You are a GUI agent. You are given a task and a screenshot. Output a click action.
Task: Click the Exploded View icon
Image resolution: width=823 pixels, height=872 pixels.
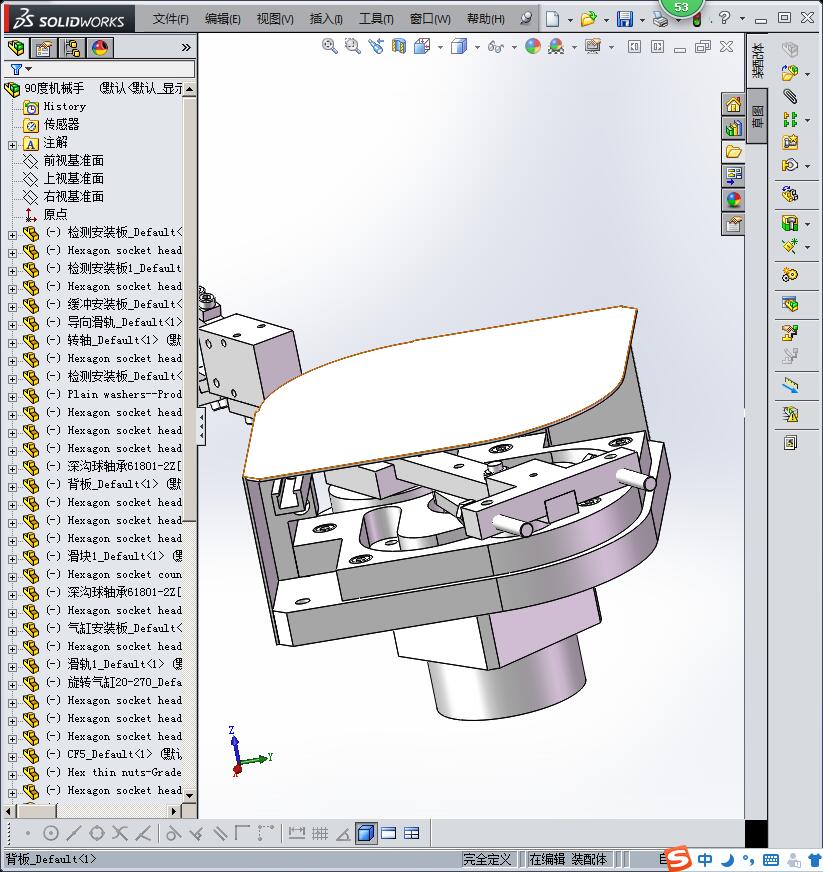tap(790, 333)
